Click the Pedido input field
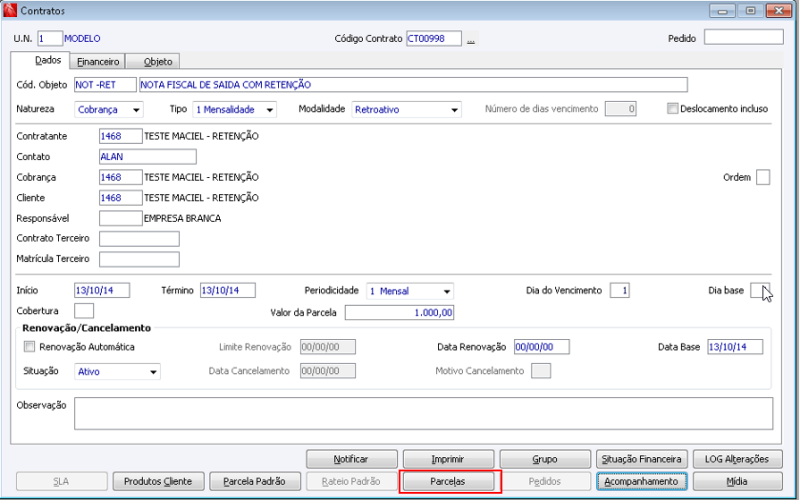 point(743,37)
